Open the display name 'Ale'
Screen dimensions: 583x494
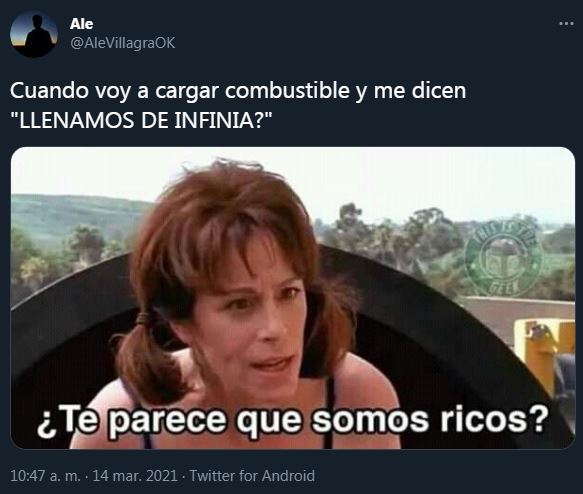[81, 24]
